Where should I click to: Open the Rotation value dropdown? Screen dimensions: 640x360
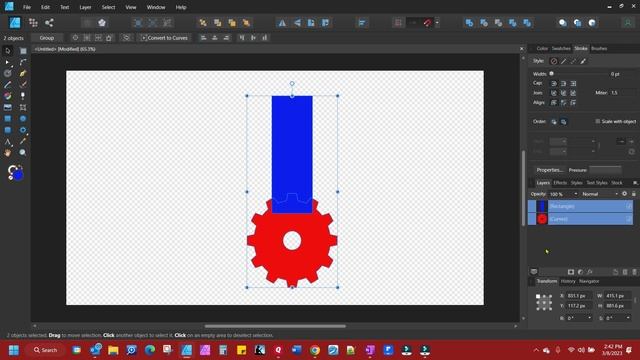click(x=589, y=318)
